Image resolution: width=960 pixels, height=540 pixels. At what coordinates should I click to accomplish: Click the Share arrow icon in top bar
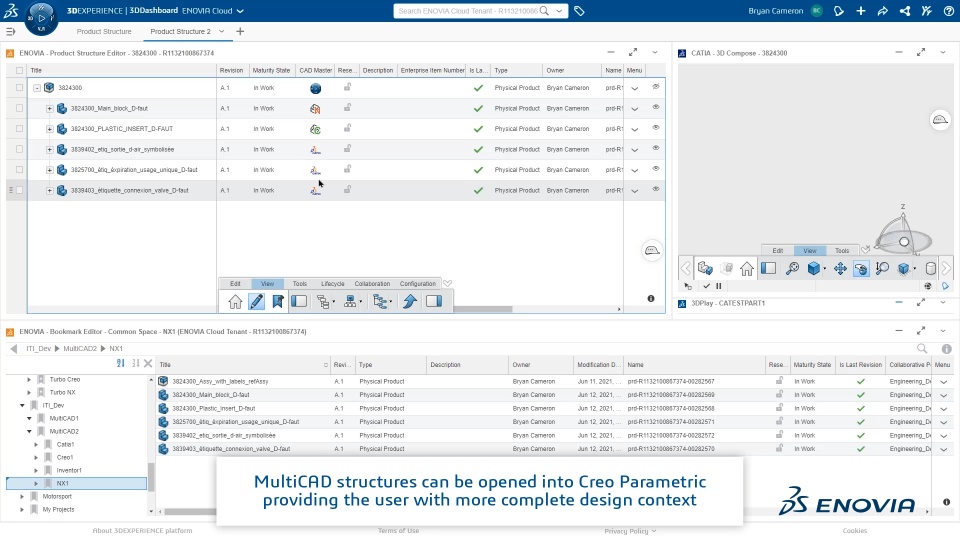[883, 11]
